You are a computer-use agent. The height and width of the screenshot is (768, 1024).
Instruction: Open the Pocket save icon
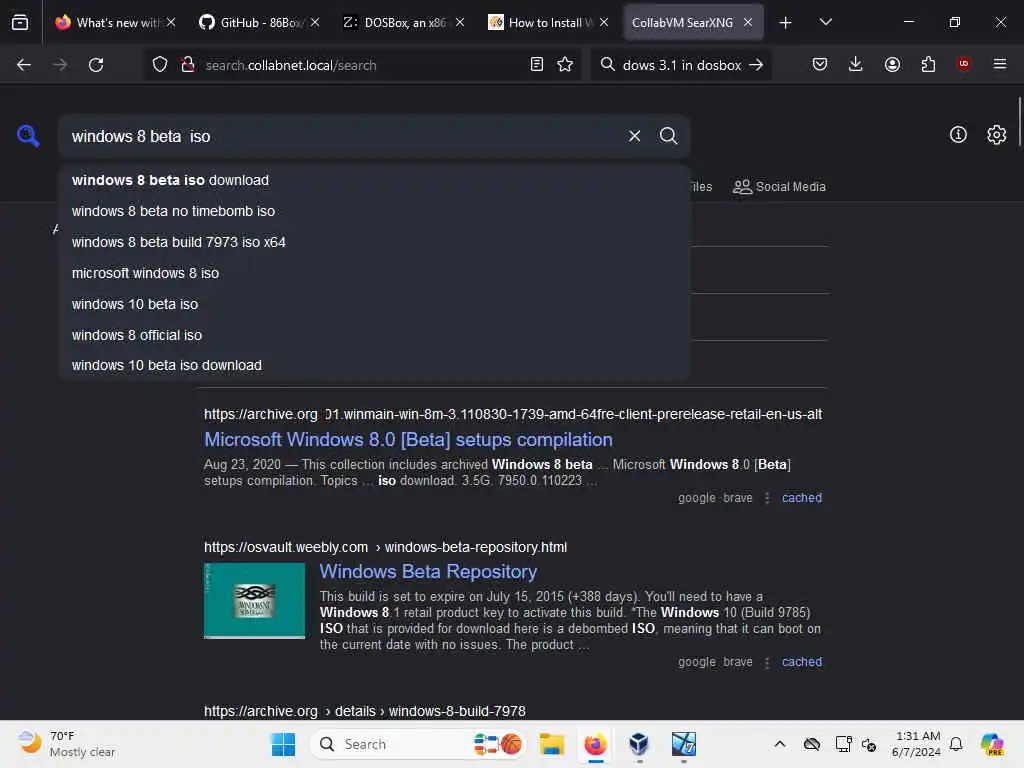pos(820,64)
